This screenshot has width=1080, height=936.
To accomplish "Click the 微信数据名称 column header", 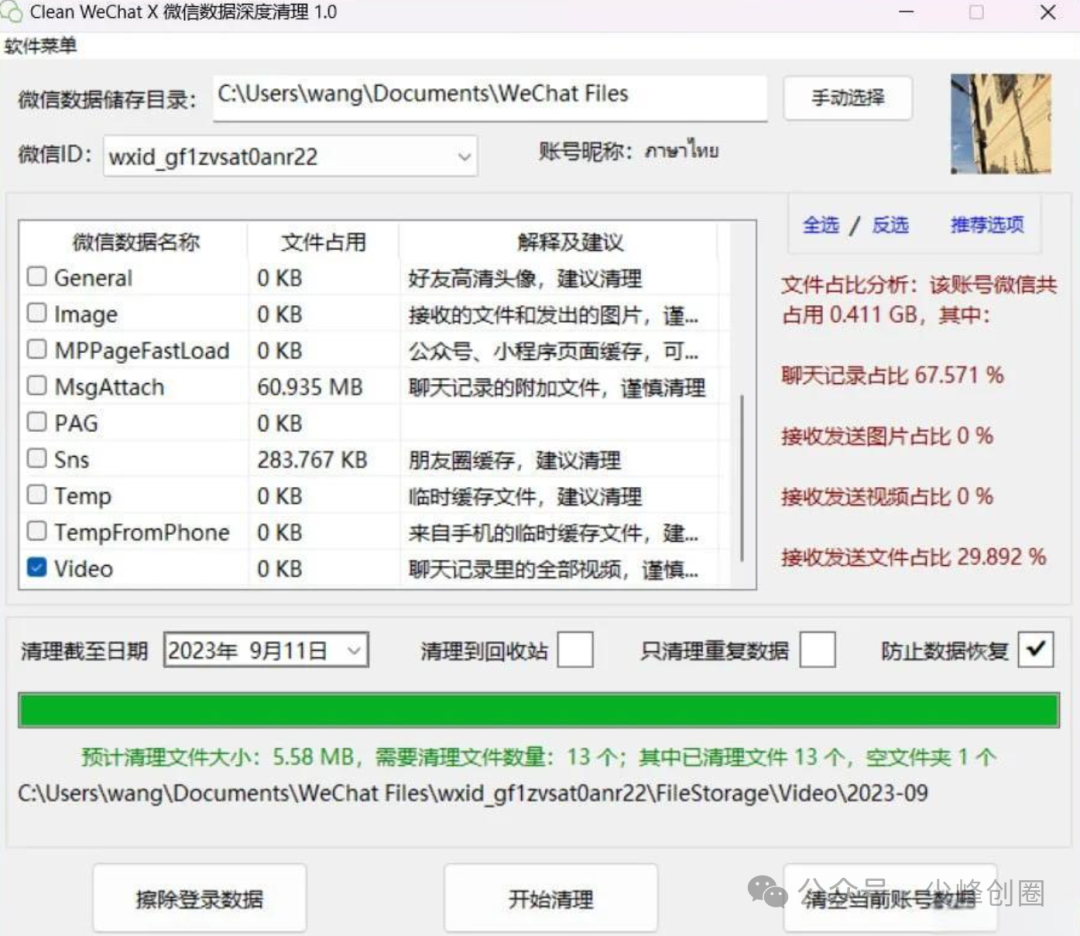I will [x=136, y=242].
